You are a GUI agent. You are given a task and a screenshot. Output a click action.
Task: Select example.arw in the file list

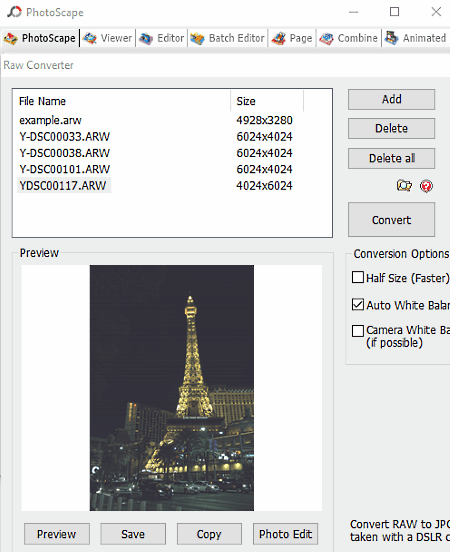pos(50,120)
